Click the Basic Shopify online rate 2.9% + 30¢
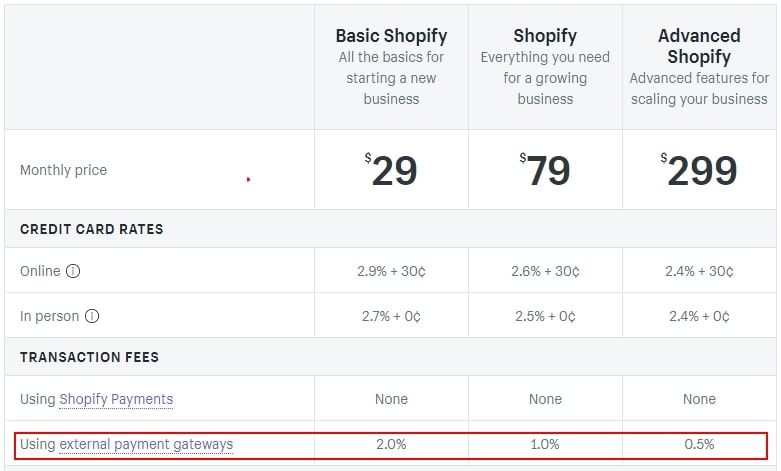 click(x=391, y=271)
